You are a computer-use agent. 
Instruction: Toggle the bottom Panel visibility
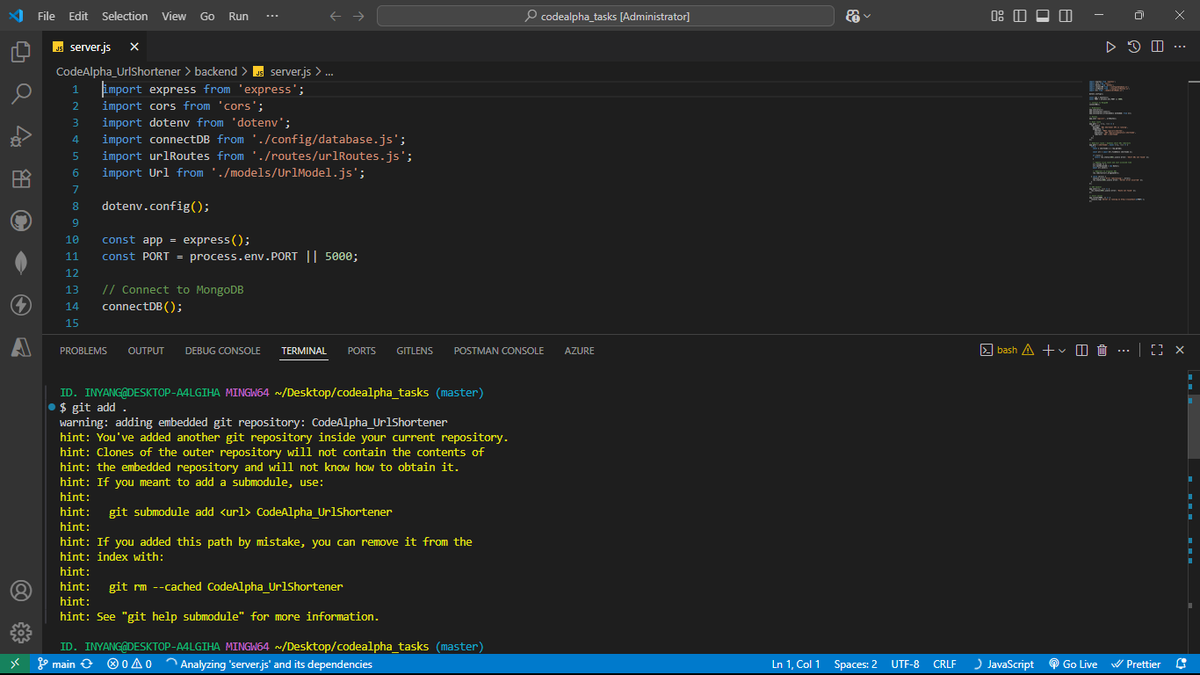(x=1043, y=16)
